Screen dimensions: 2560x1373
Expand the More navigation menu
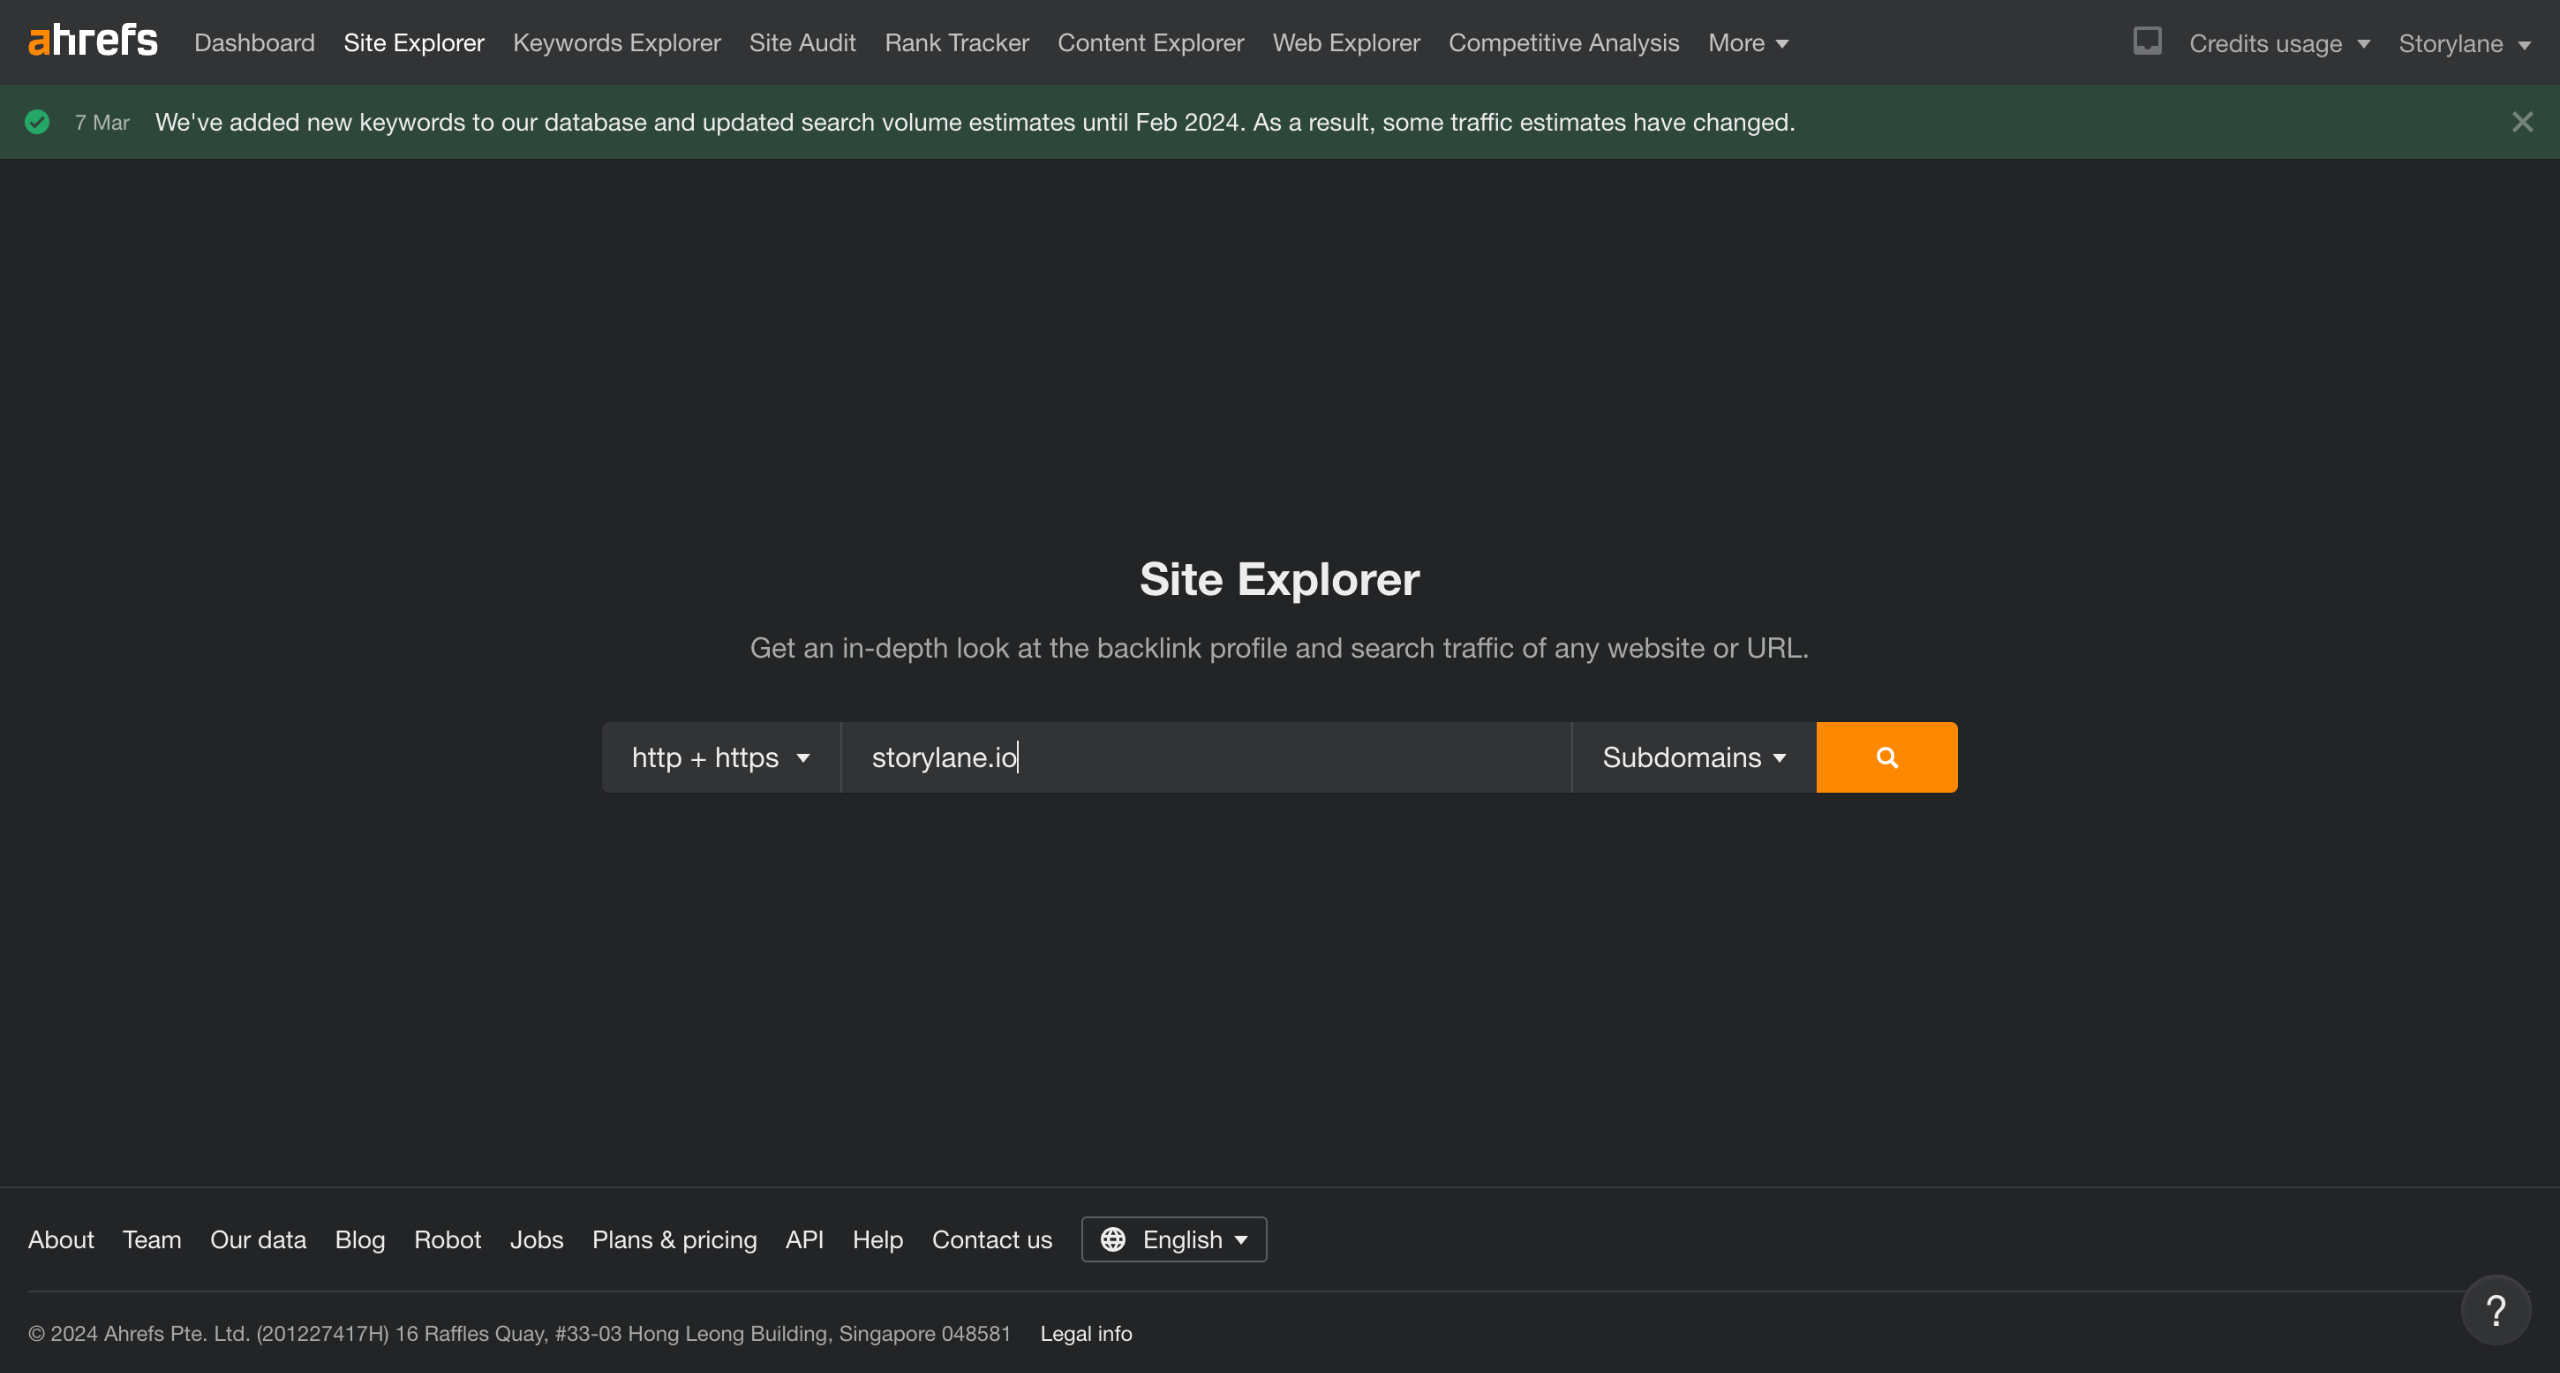click(1748, 43)
